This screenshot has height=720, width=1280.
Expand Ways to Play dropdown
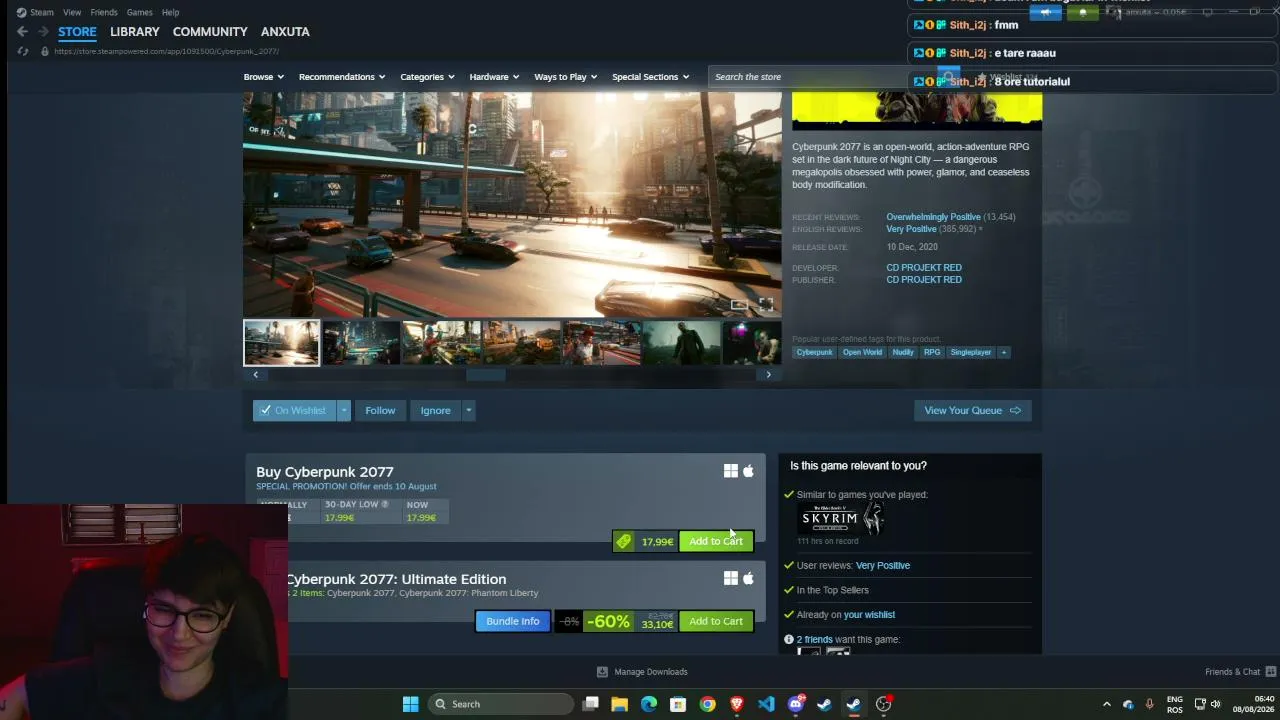[x=566, y=77]
